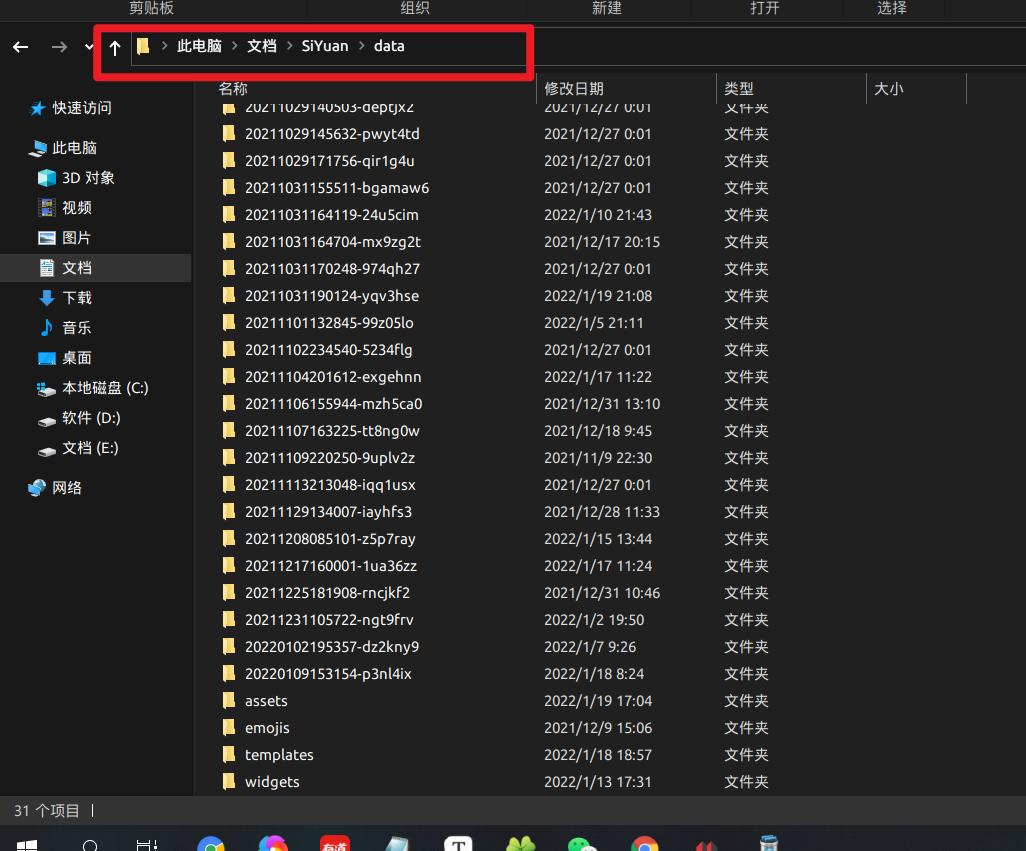Open 本地磁盘 (C:) drive
Viewport: 1026px width, 851px height.
105,388
